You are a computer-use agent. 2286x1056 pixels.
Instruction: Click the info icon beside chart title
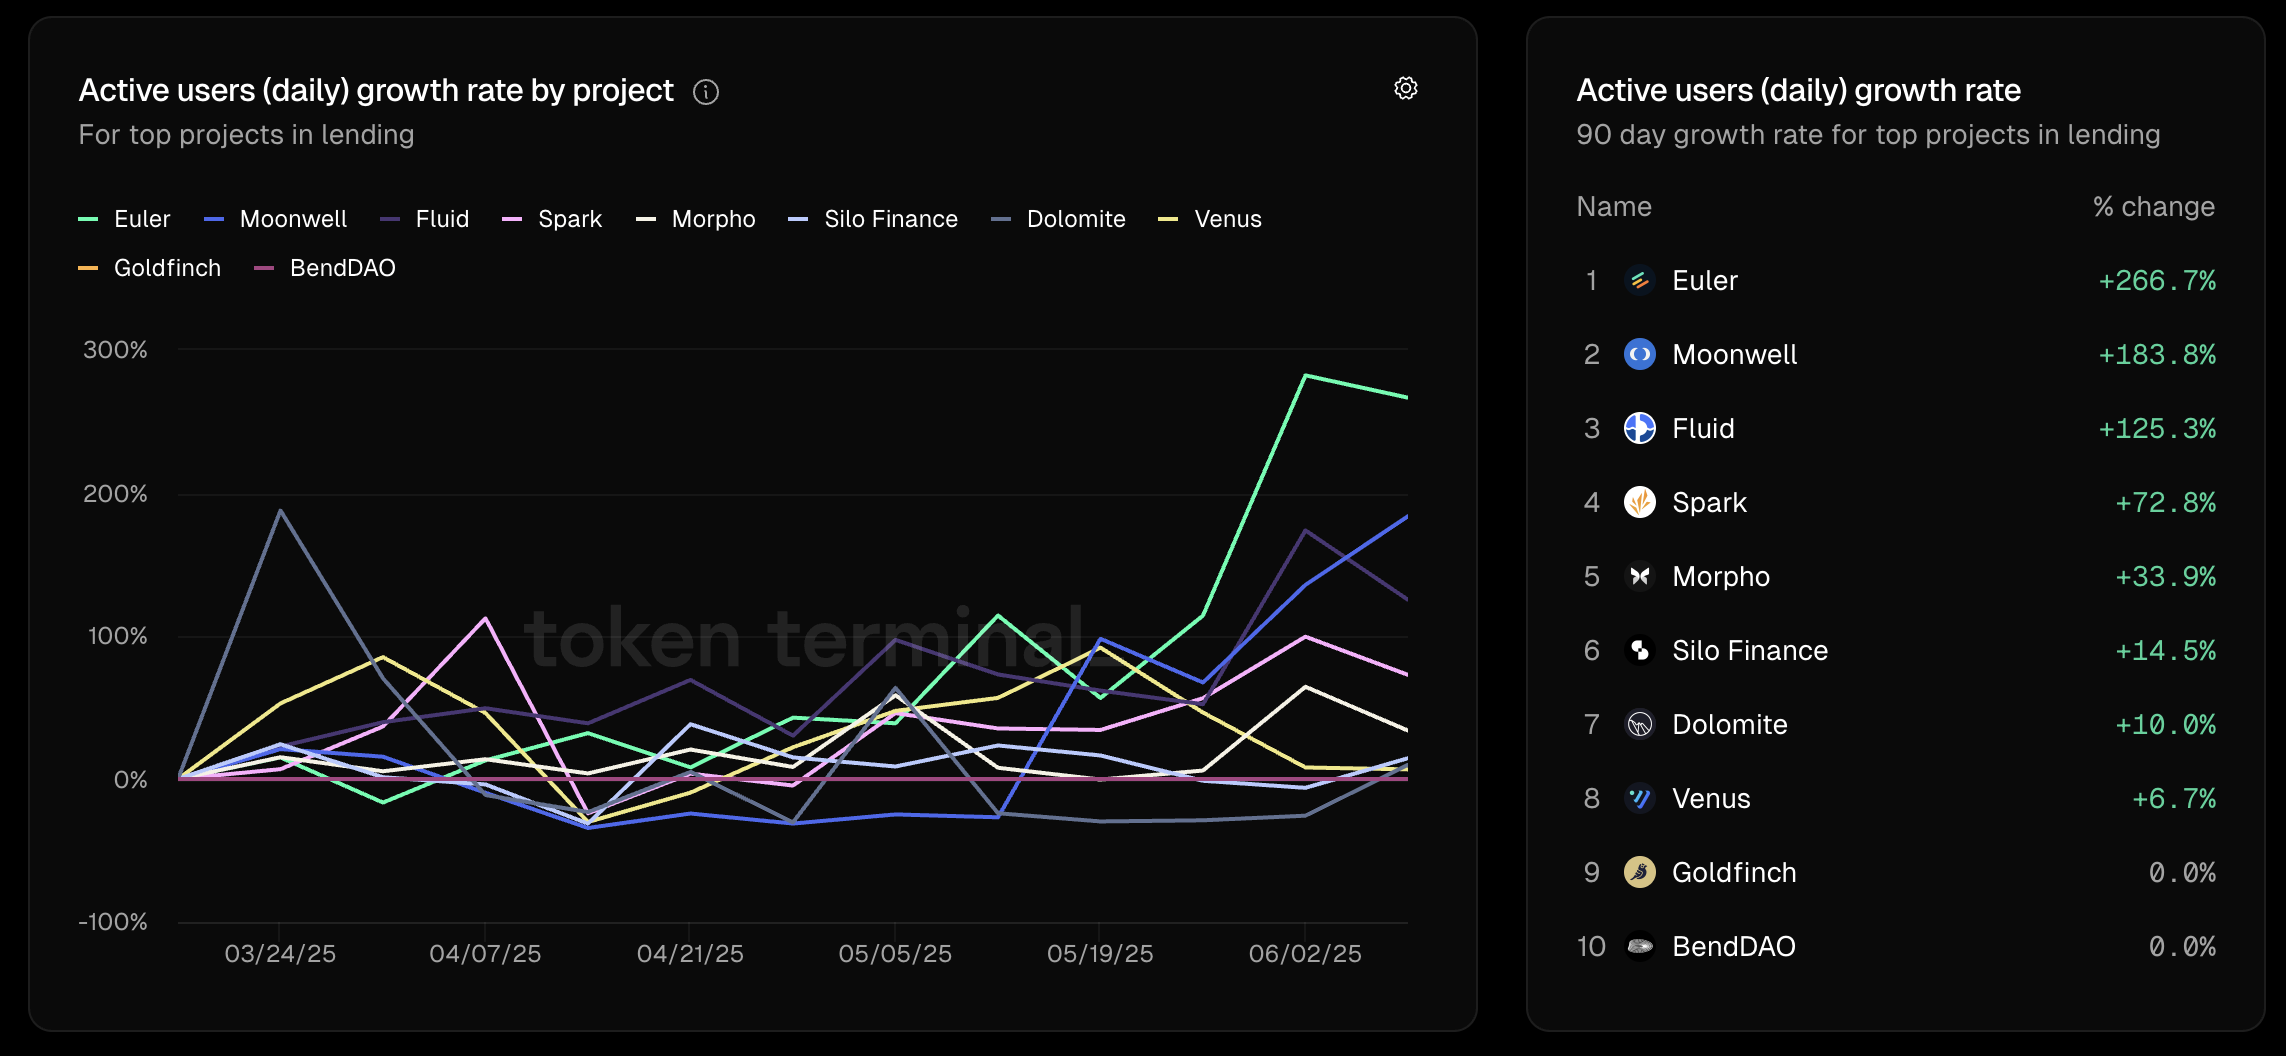706,92
